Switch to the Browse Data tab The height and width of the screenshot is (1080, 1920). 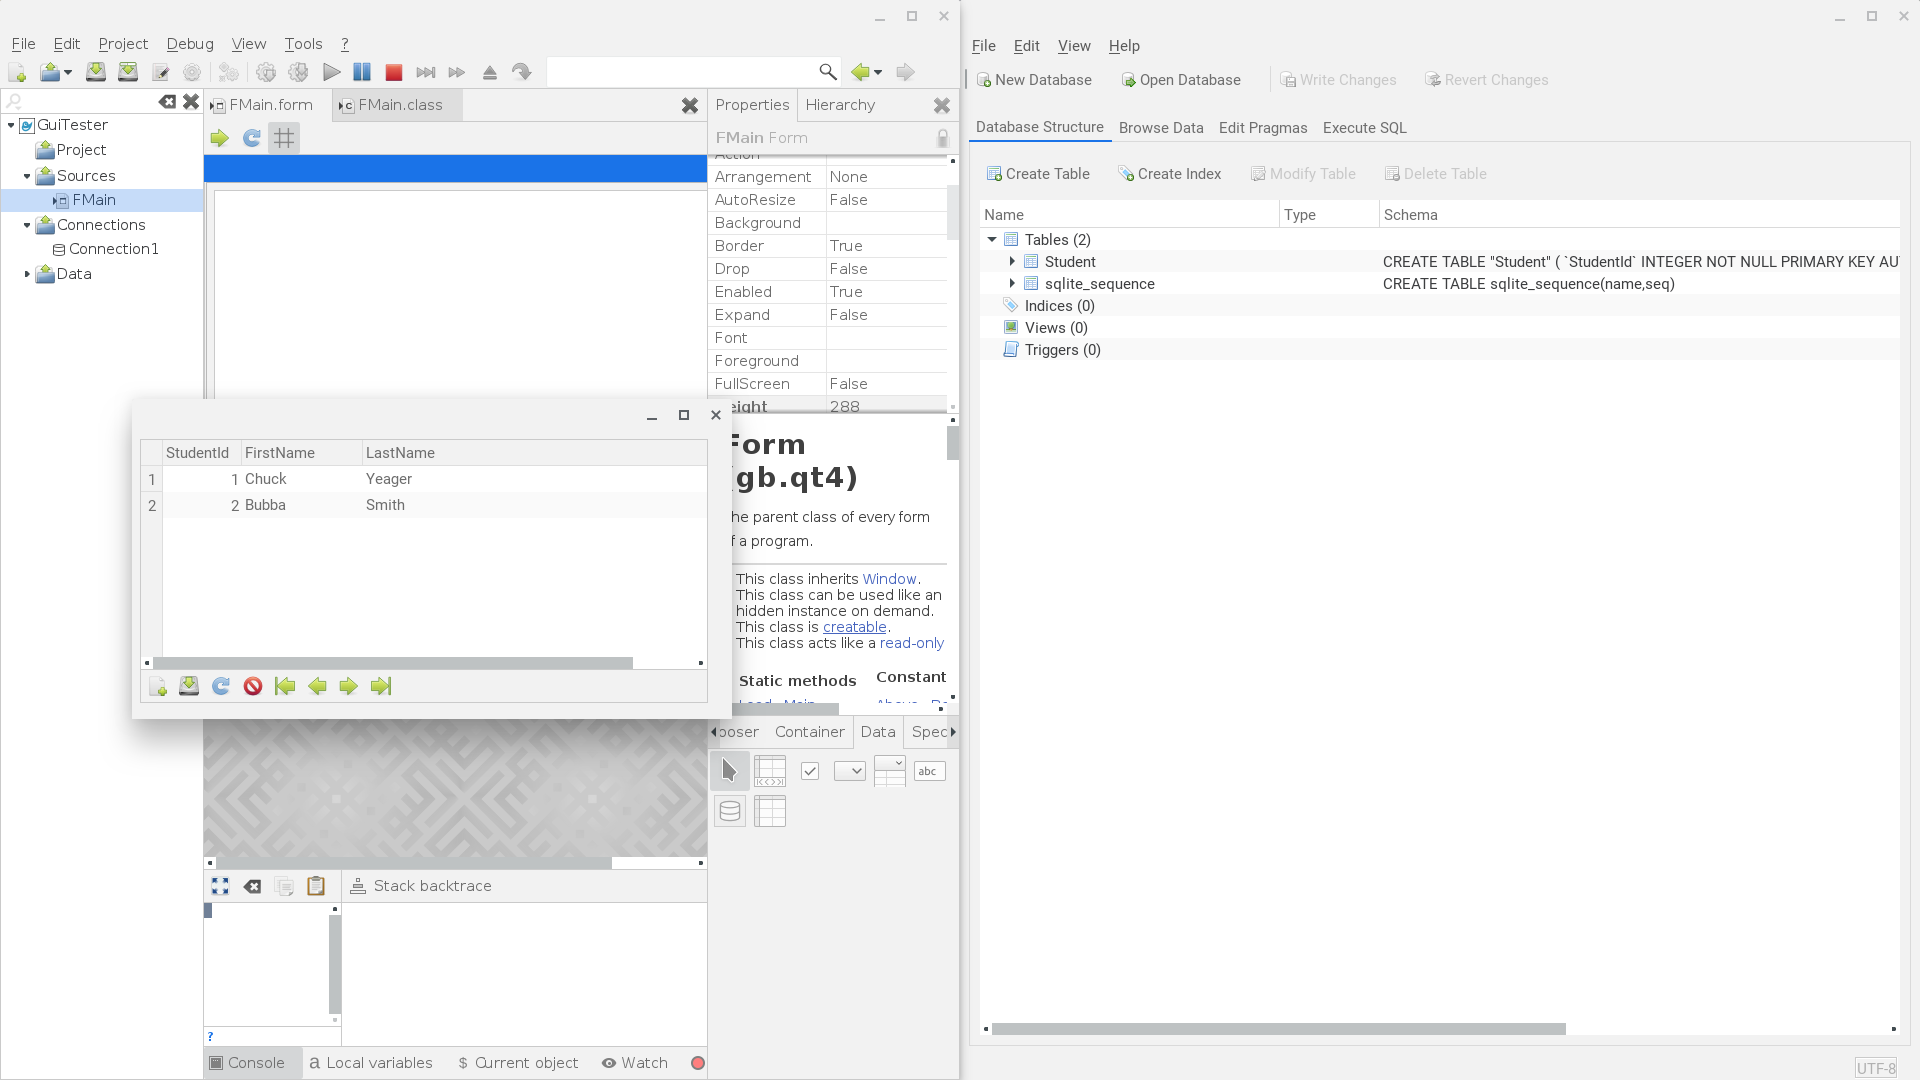(1160, 128)
